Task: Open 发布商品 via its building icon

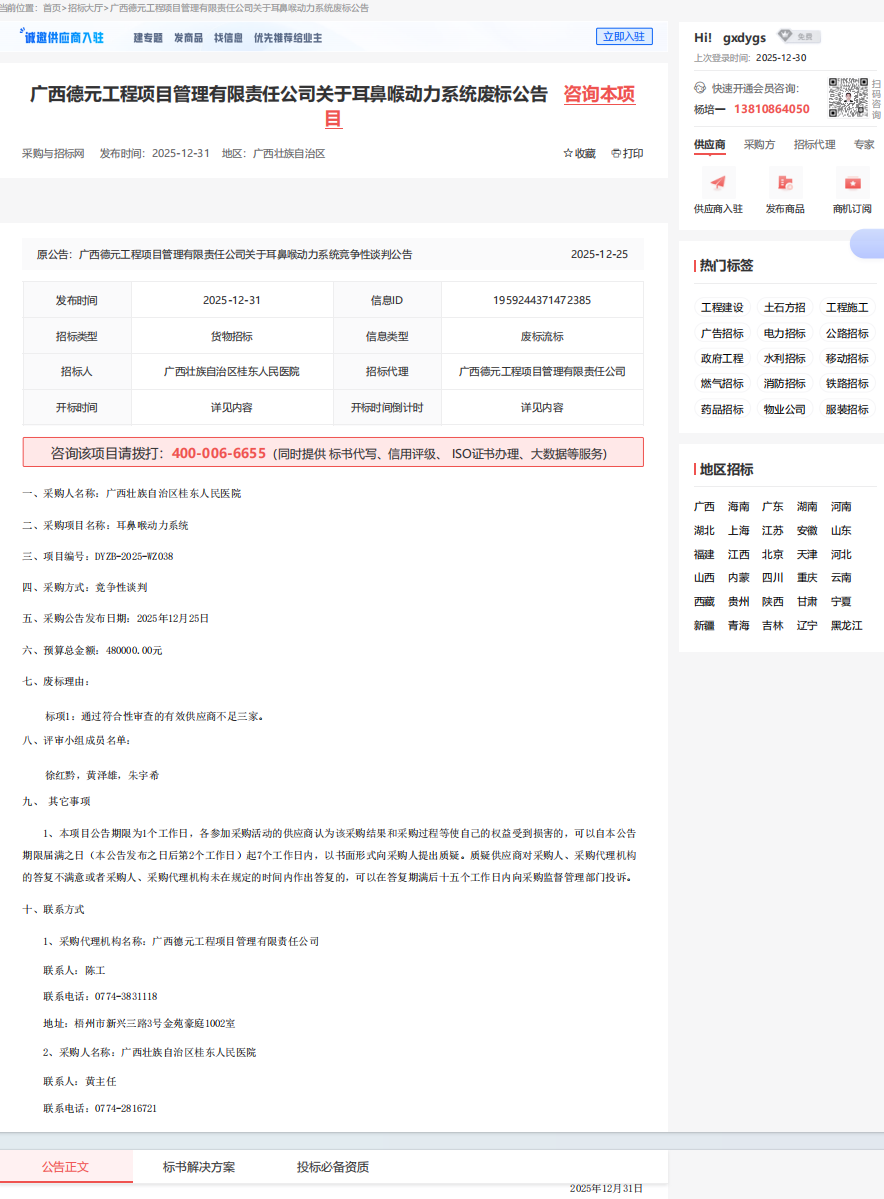Action: pyautogui.click(x=785, y=181)
